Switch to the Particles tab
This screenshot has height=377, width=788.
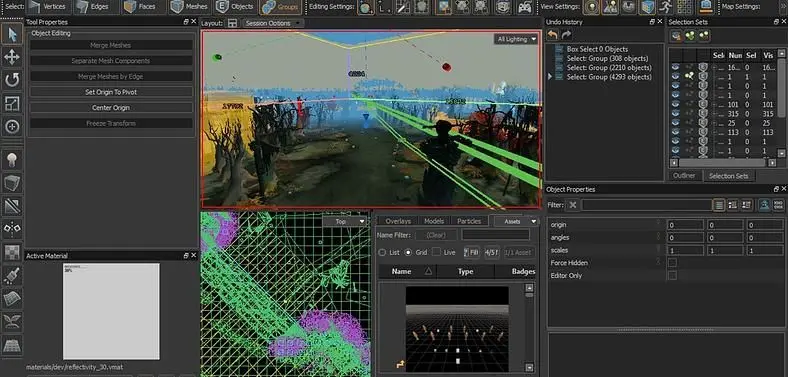(469, 221)
